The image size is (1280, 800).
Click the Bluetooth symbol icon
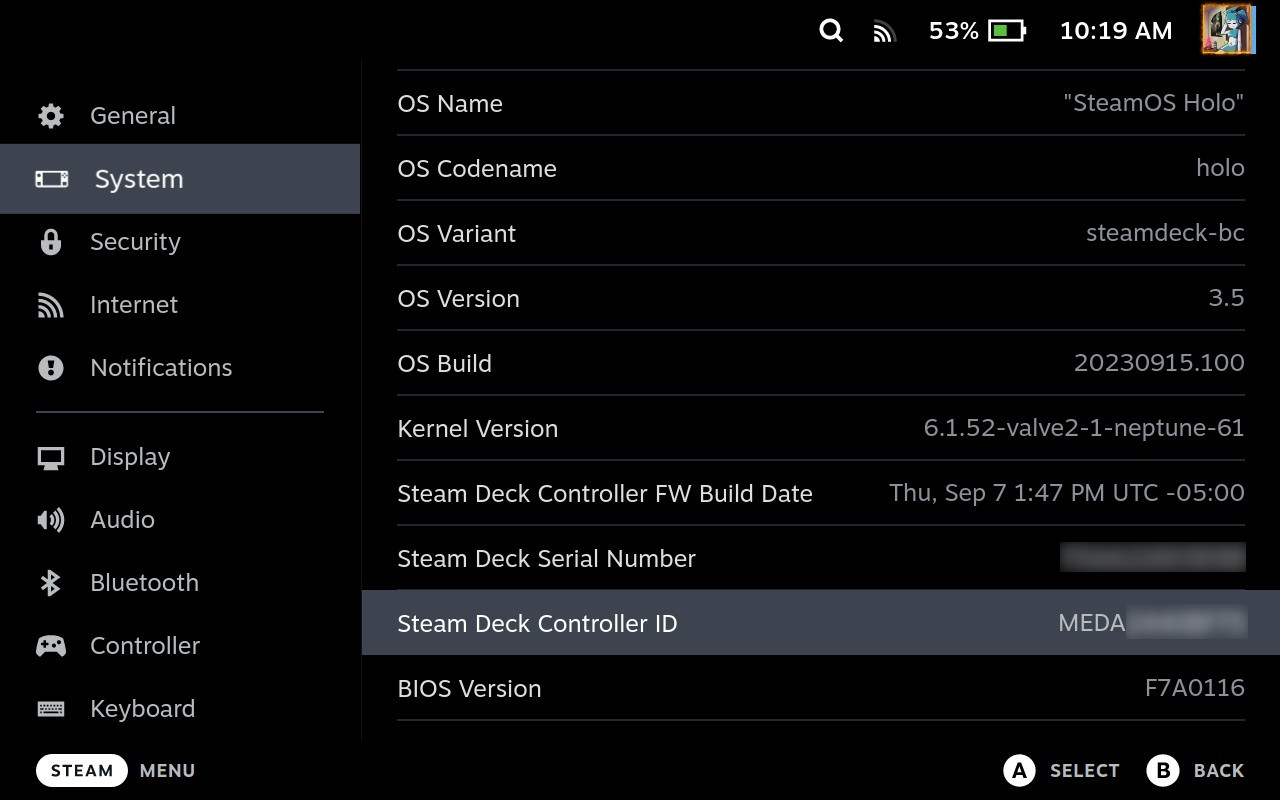click(50, 583)
